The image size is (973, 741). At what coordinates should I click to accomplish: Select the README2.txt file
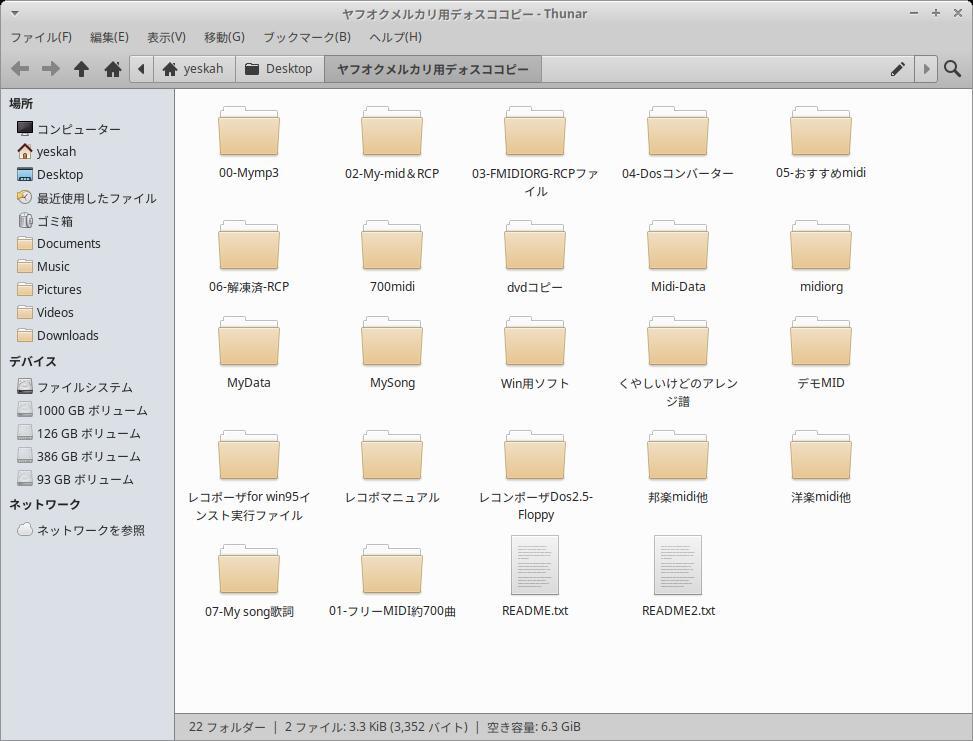click(677, 566)
